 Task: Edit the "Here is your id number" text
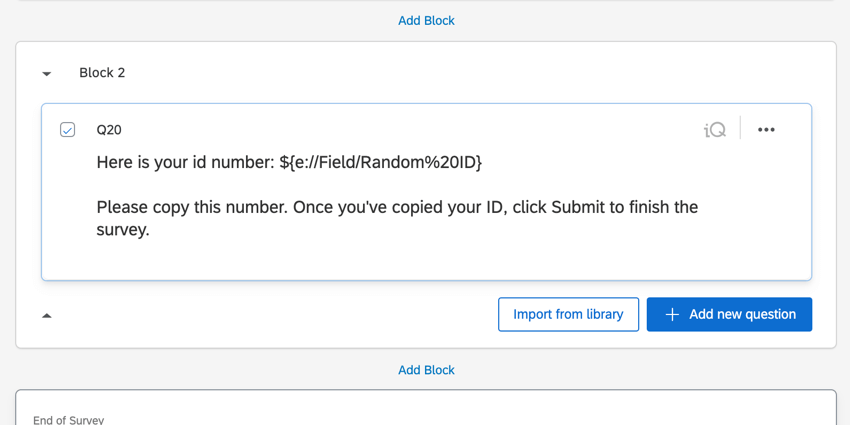coord(186,162)
